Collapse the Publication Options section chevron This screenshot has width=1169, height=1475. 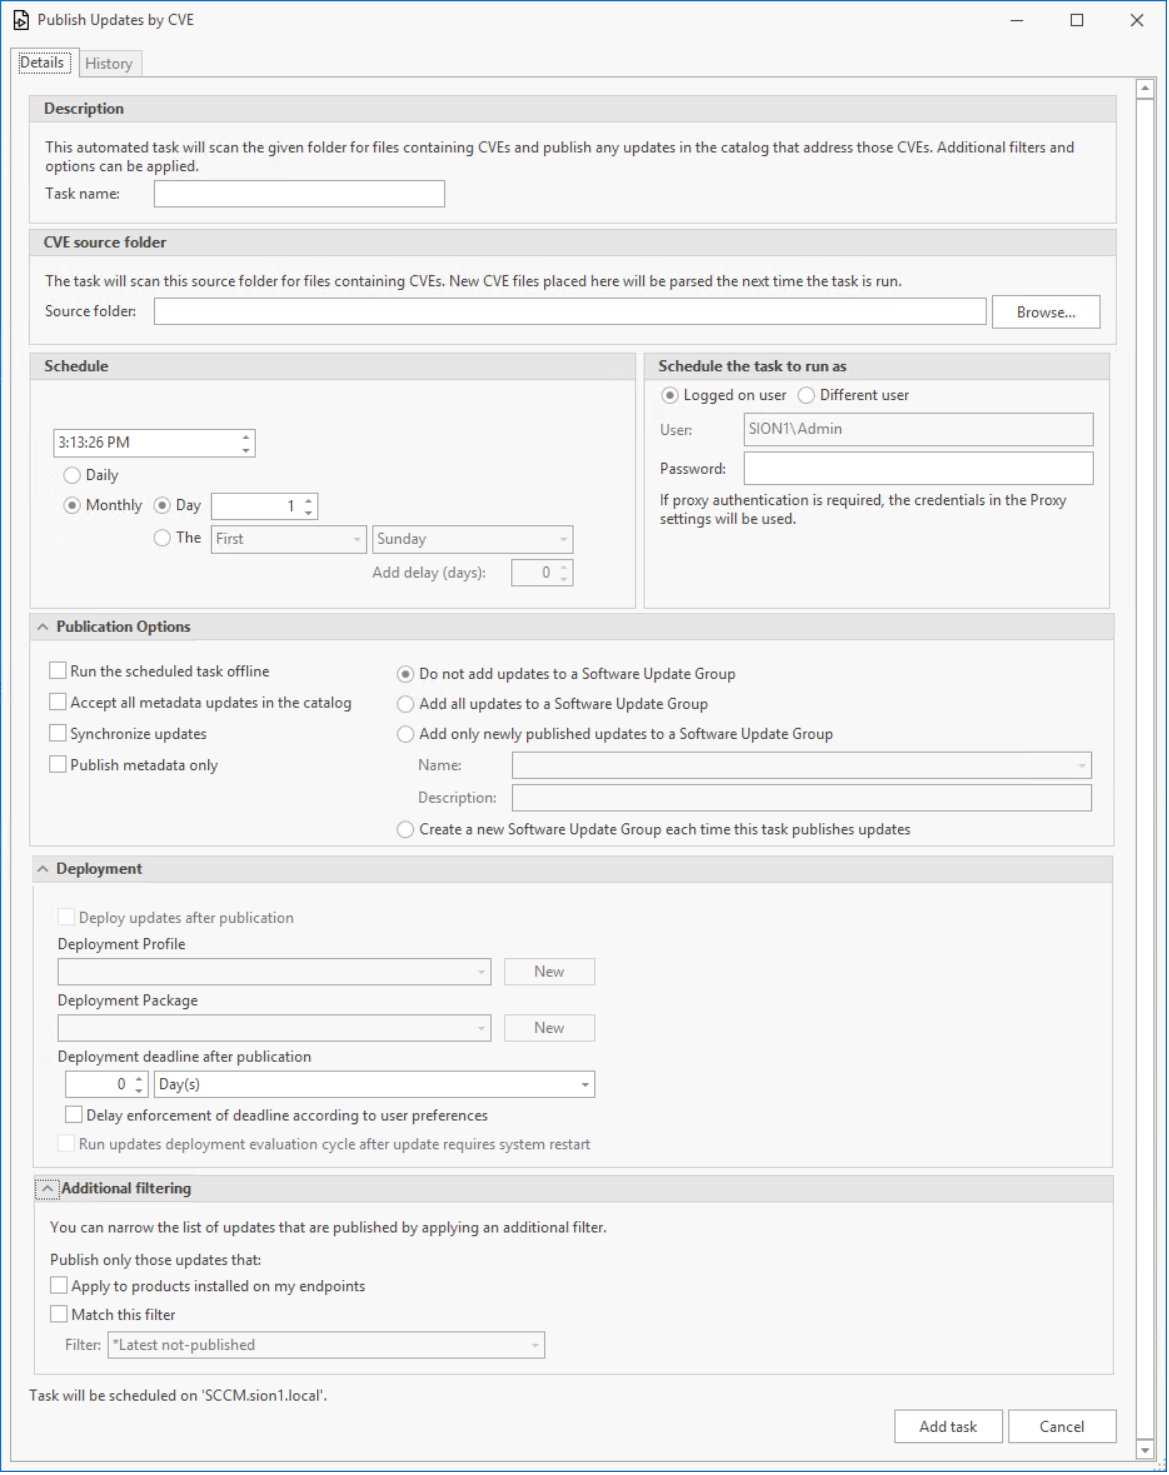pyautogui.click(x=43, y=628)
